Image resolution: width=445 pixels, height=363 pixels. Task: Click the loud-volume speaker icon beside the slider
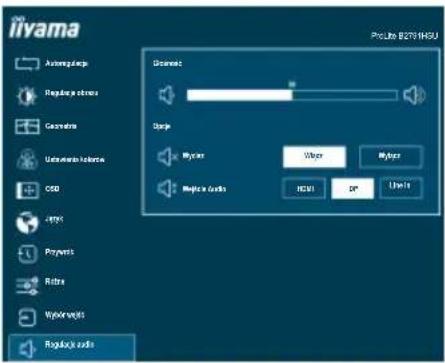[414, 95]
